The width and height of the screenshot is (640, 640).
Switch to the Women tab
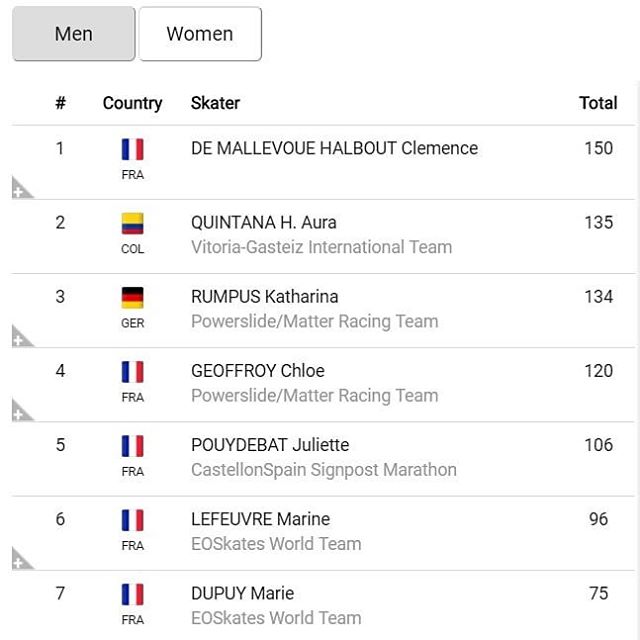point(200,34)
